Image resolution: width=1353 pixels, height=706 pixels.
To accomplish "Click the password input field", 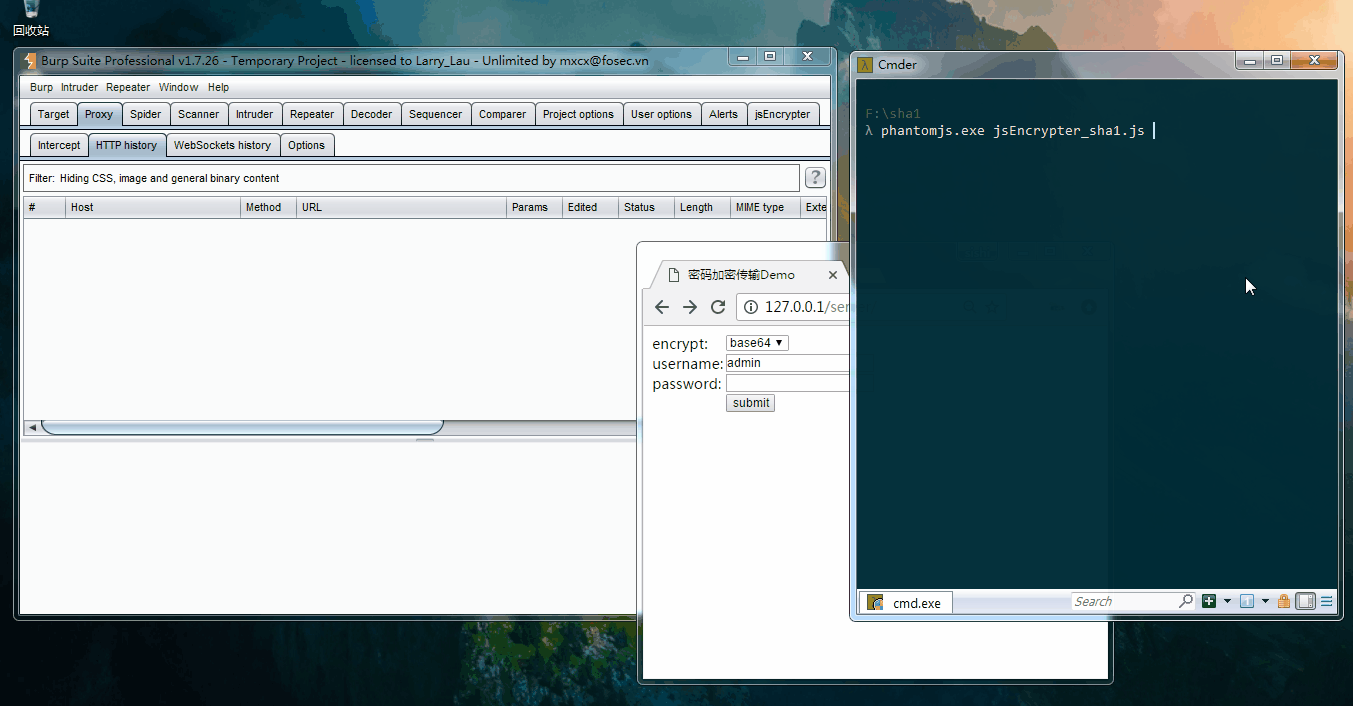I will [x=788, y=383].
